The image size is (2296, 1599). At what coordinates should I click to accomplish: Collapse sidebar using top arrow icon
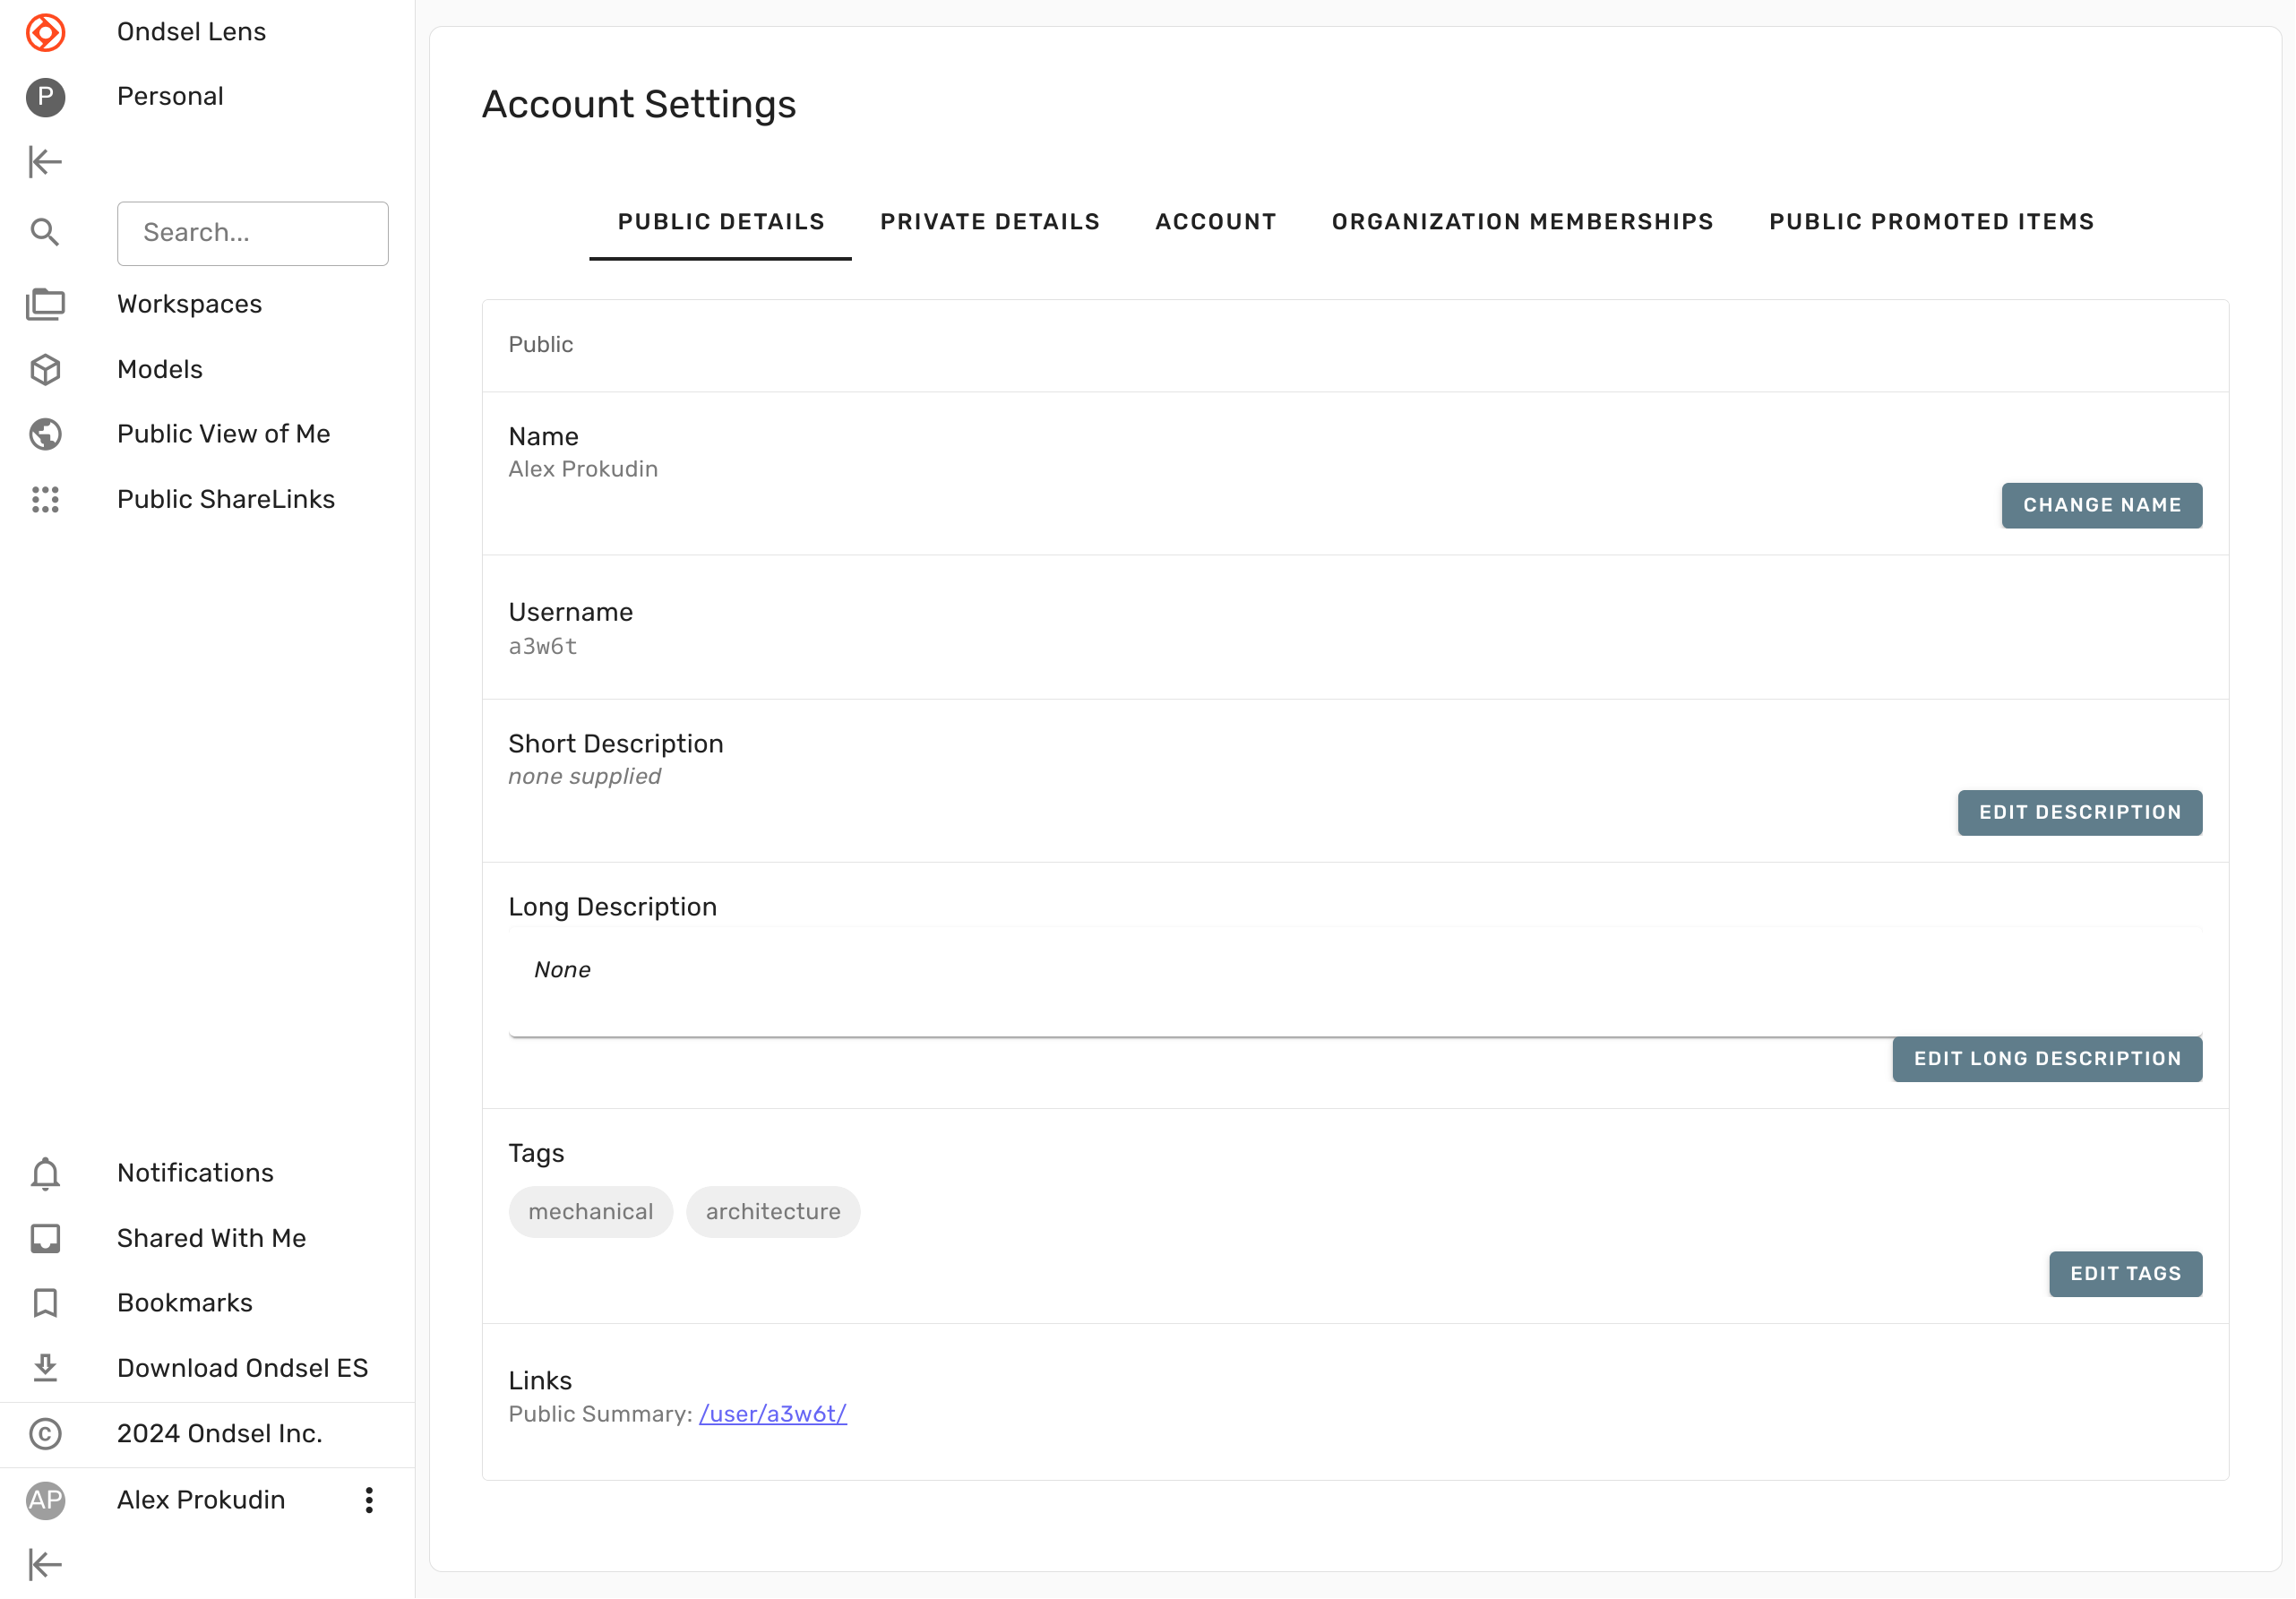(x=45, y=162)
